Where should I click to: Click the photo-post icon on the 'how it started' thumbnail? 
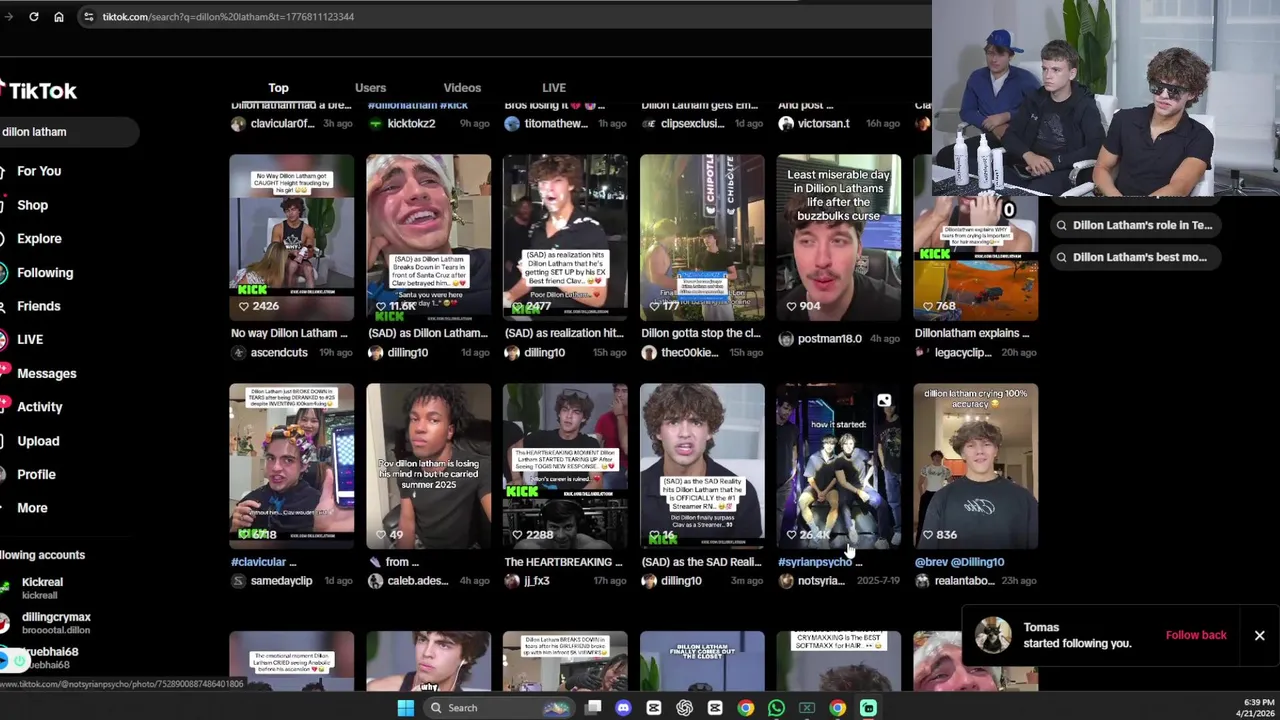[x=884, y=401]
